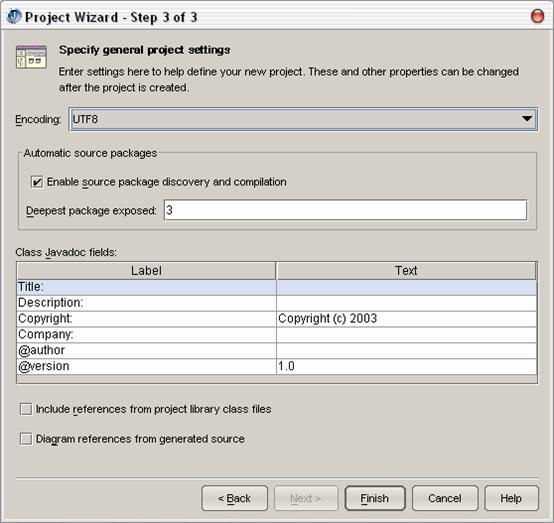Select the Title text cell

click(x=406, y=287)
